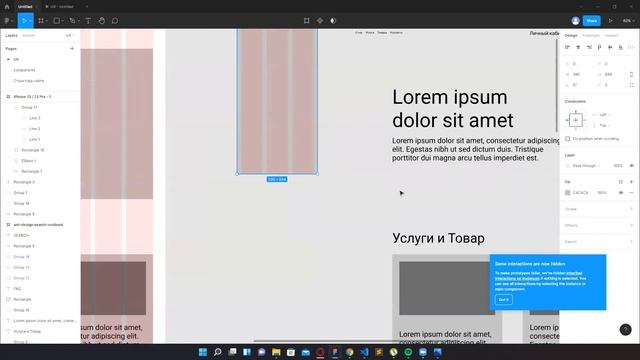Go to the home icon tab
Image resolution: width=640 pixels, height=360 pixels.
7,7
